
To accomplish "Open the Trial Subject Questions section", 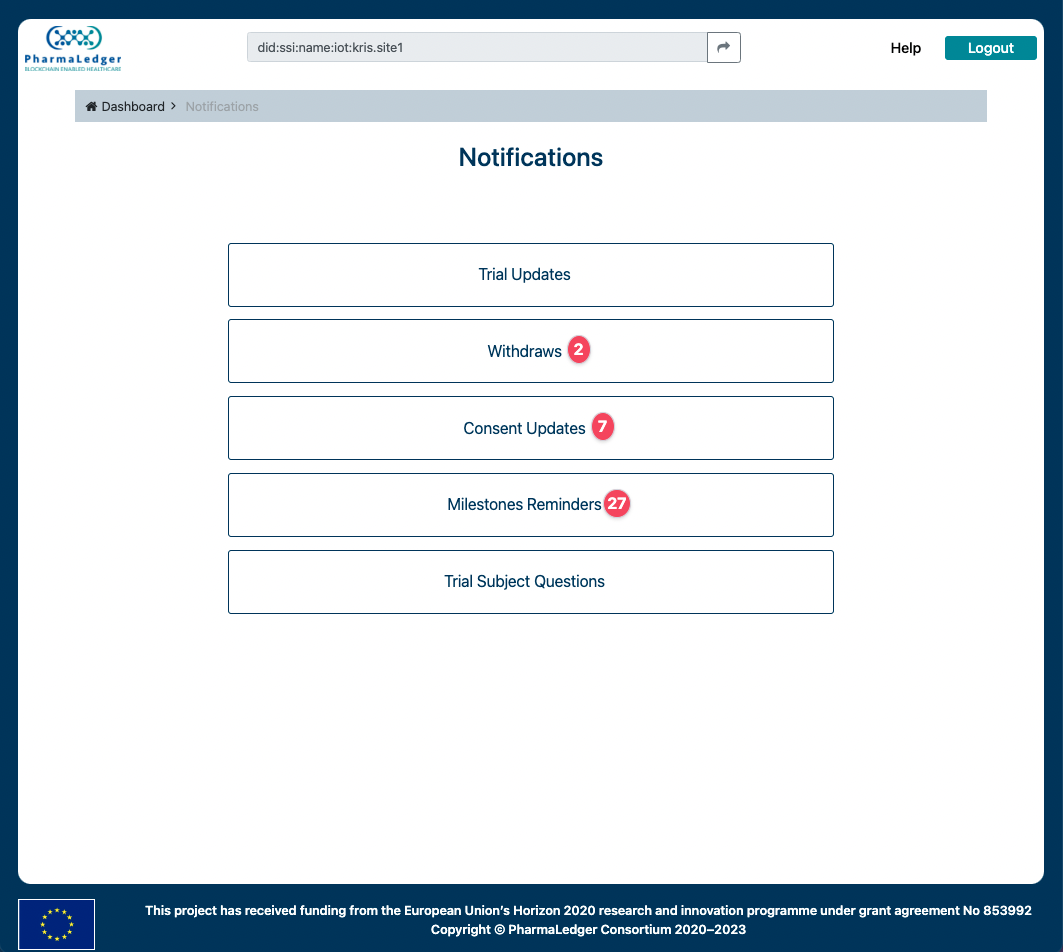I will tap(531, 582).
